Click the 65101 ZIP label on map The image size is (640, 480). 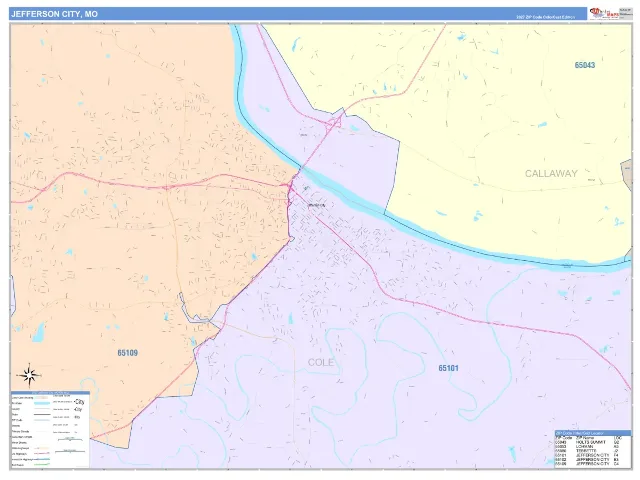(x=448, y=368)
